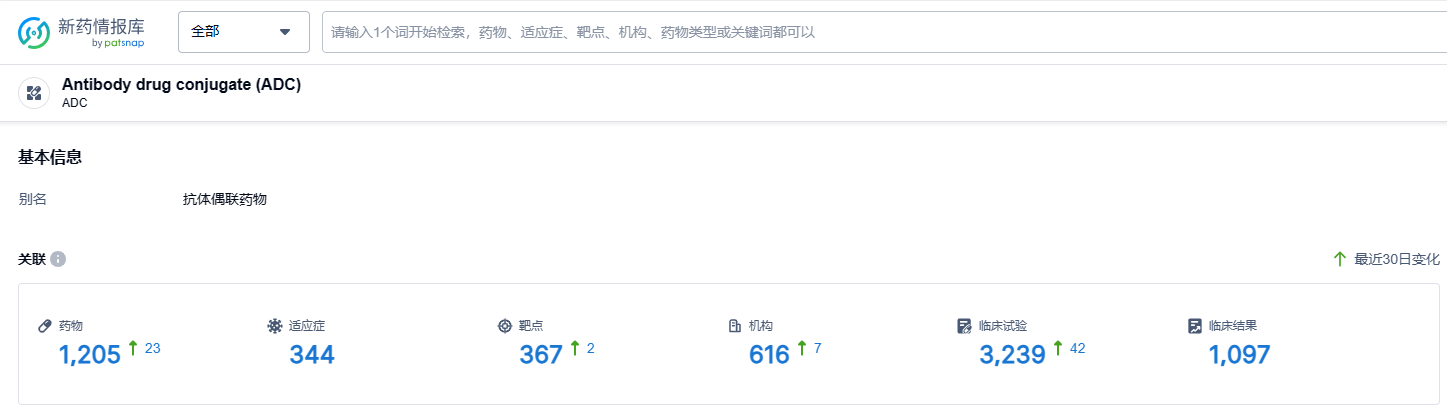Click the 新药情报库 logo icon
The width and height of the screenshot is (1447, 408).
click(34, 32)
